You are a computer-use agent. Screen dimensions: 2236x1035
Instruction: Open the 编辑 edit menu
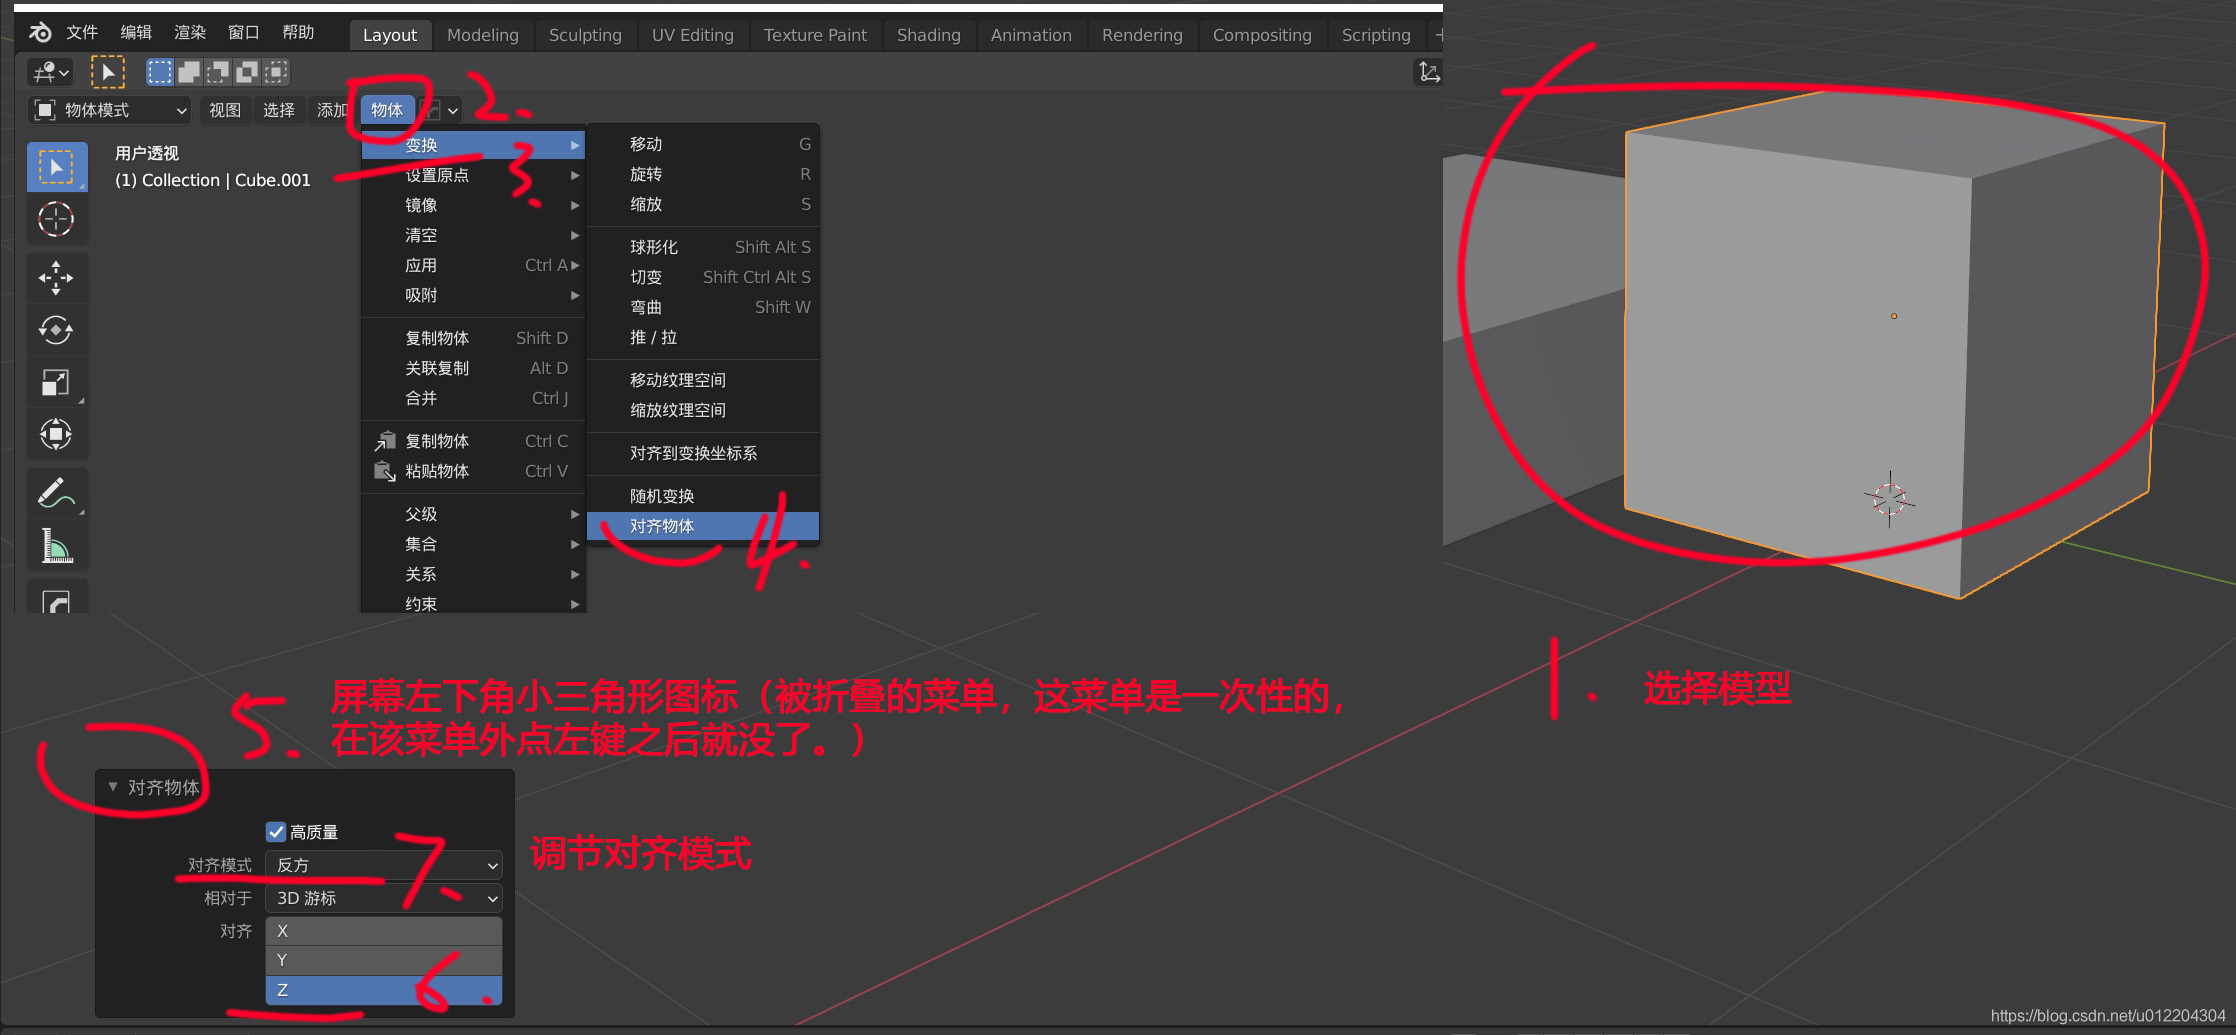point(136,33)
